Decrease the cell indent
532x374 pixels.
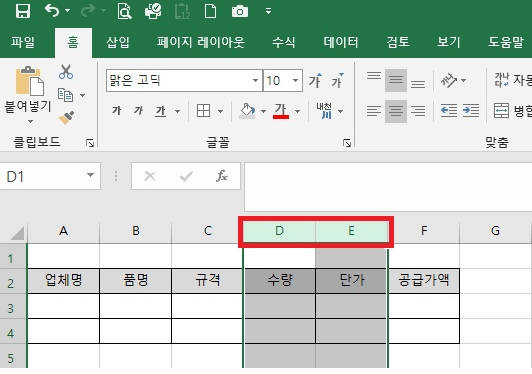tap(449, 111)
